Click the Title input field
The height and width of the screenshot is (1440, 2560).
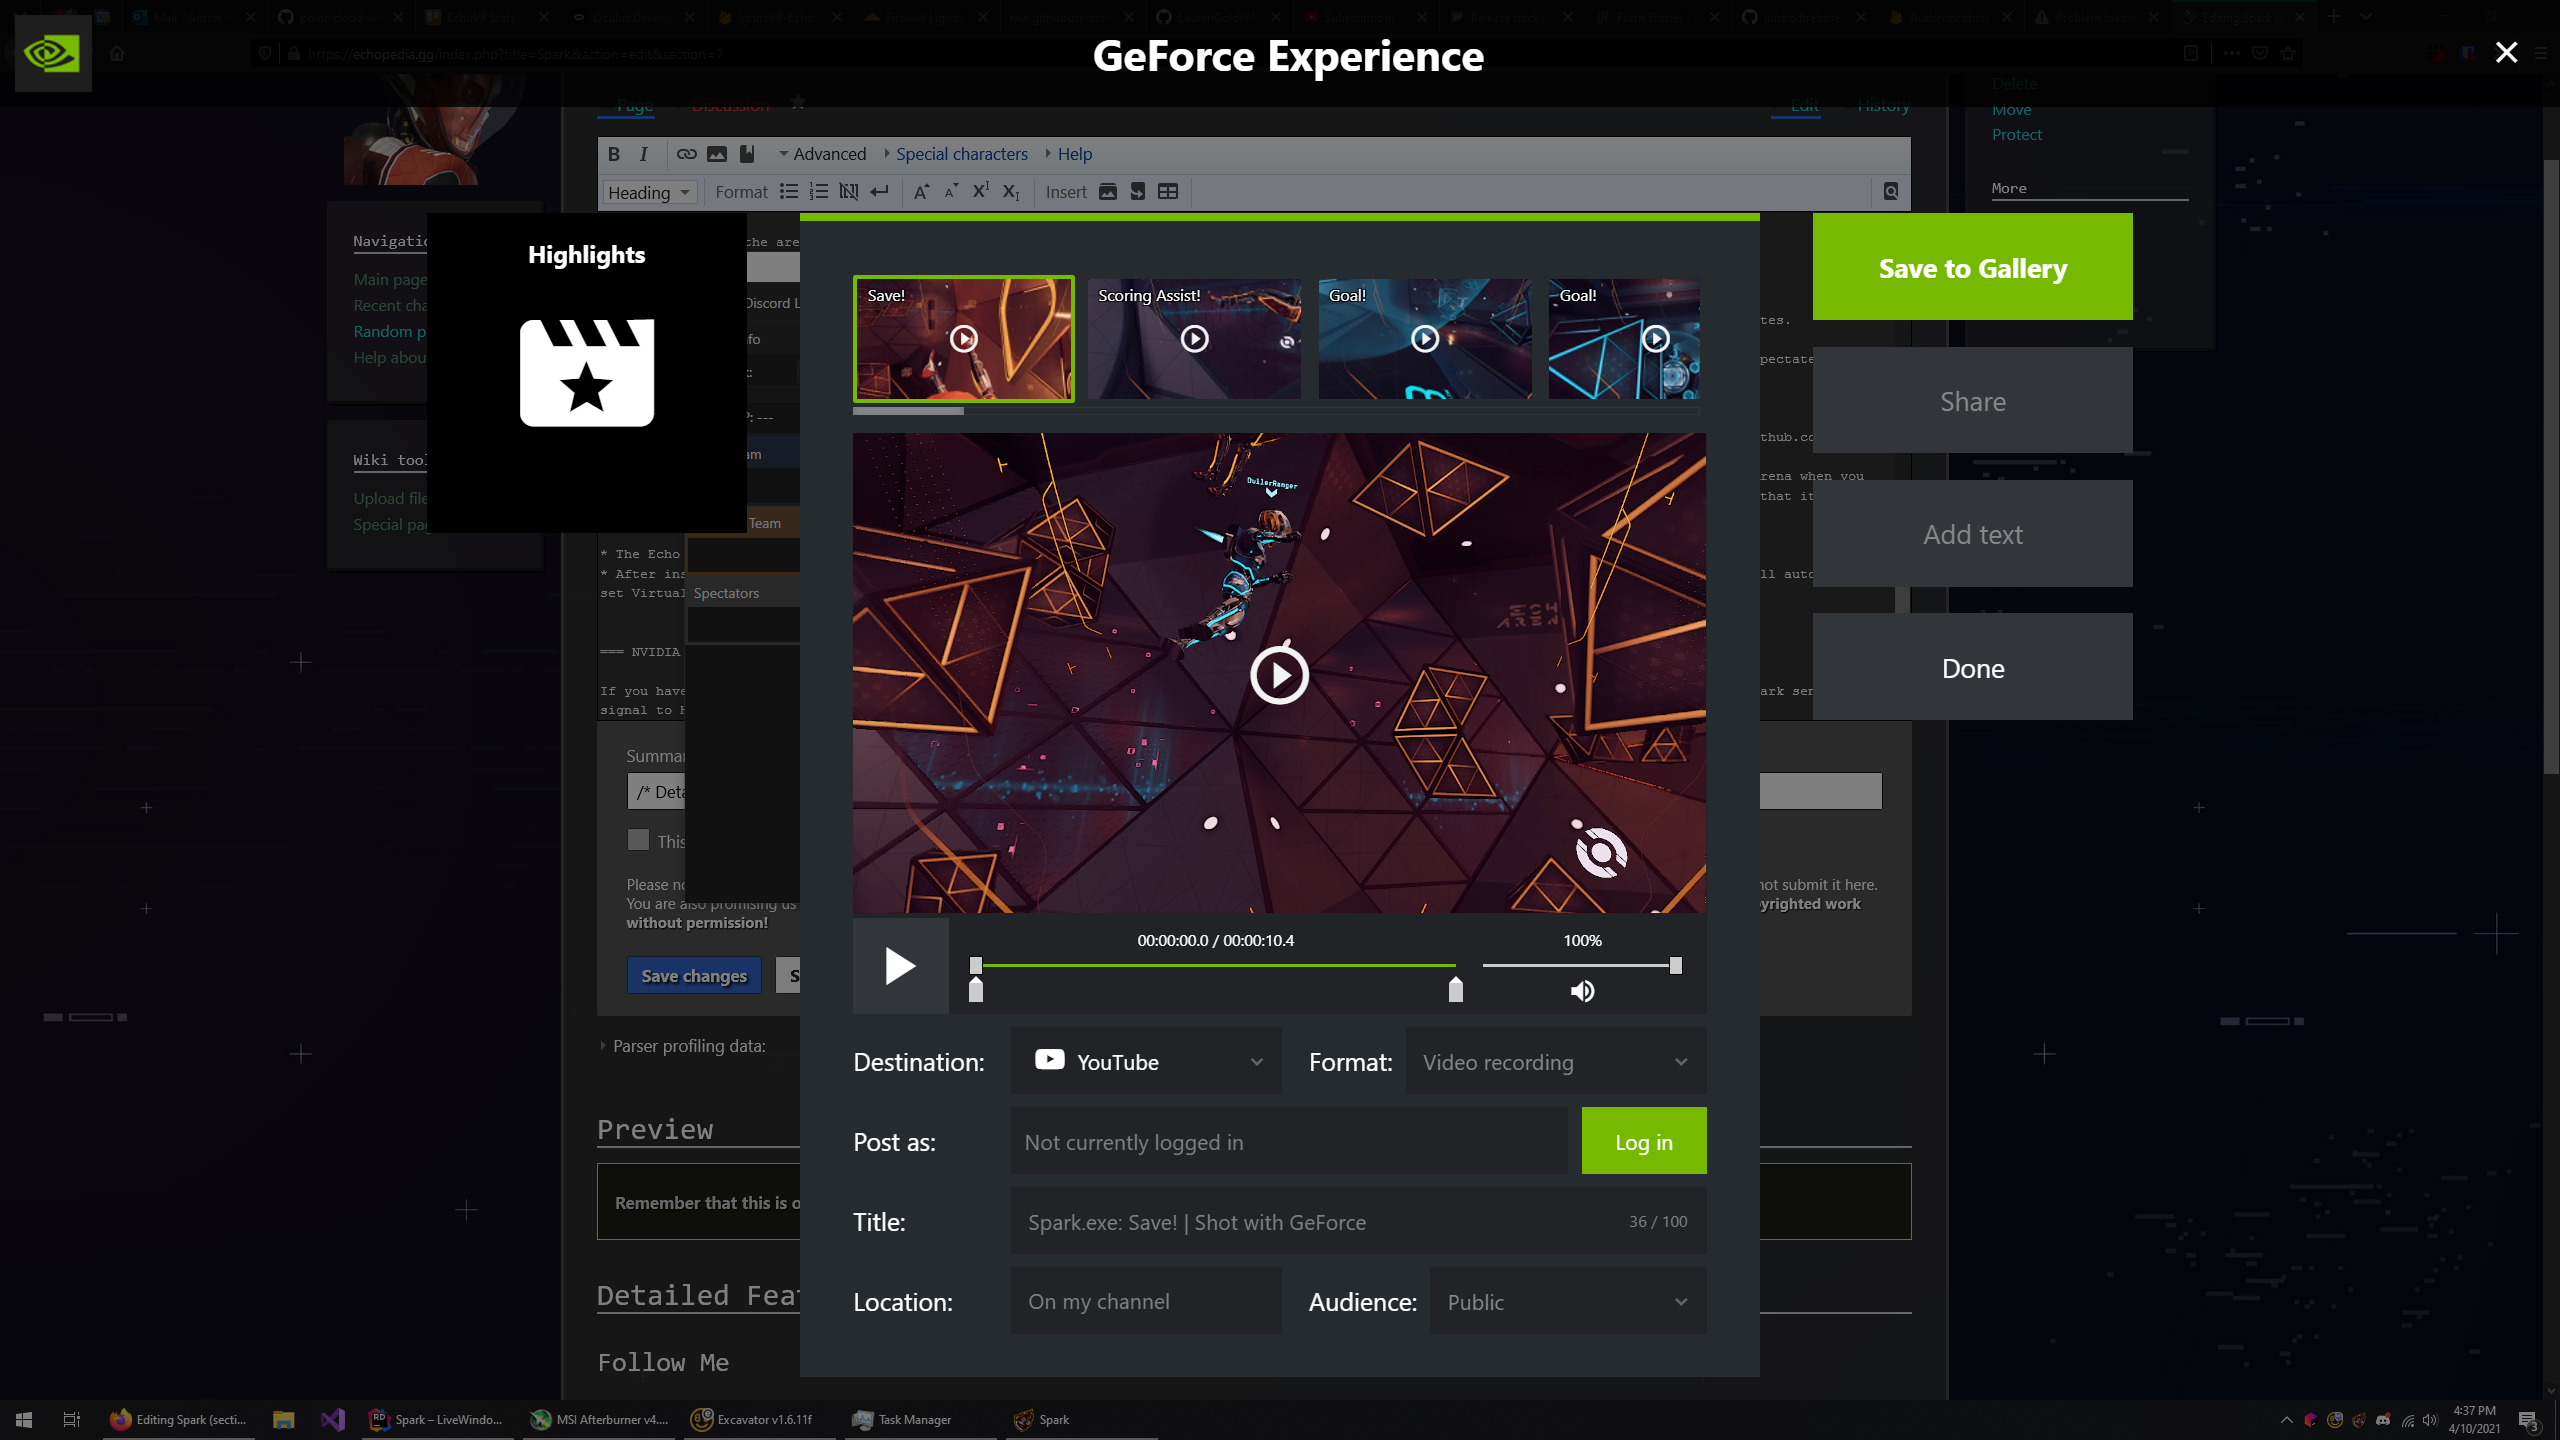(1358, 1222)
